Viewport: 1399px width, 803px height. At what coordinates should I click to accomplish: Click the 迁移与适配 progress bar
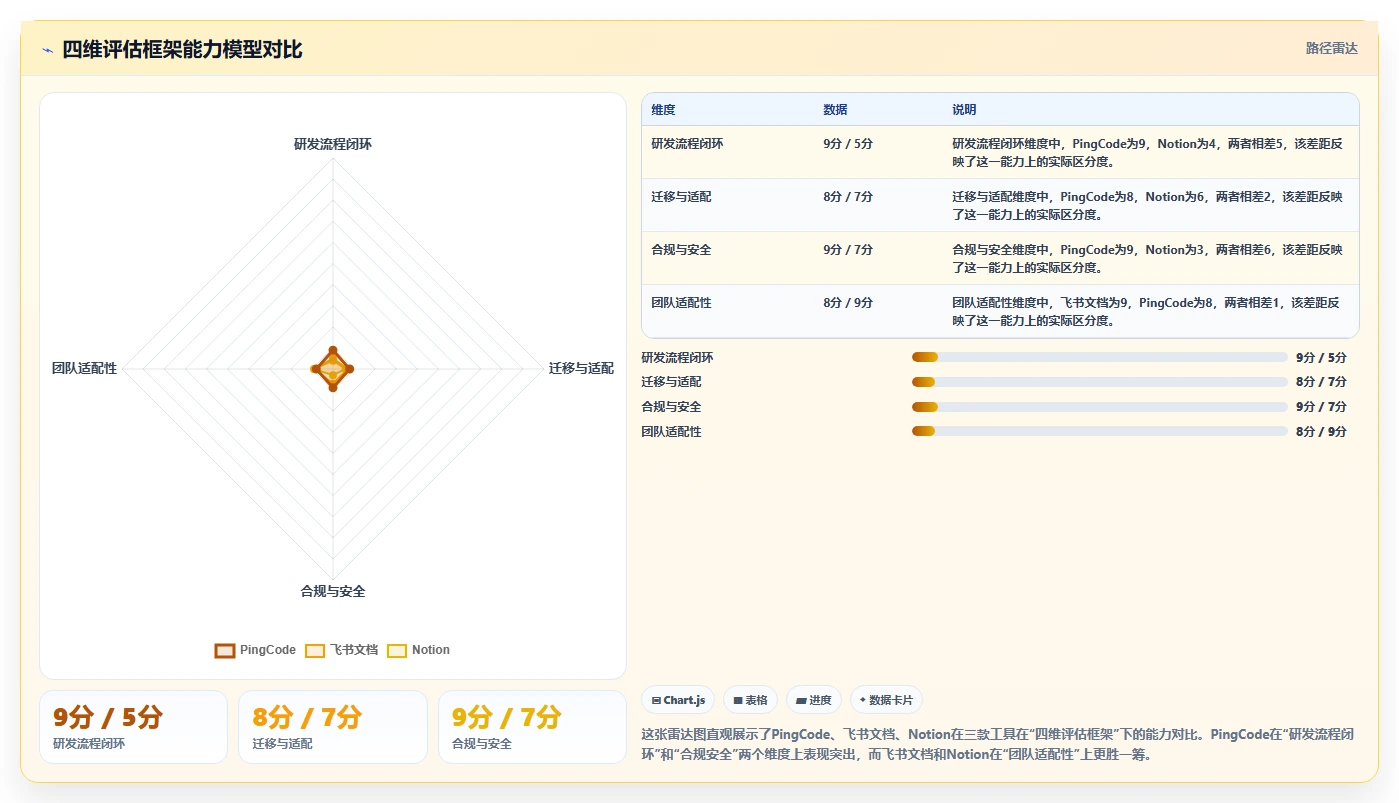[1099, 382]
